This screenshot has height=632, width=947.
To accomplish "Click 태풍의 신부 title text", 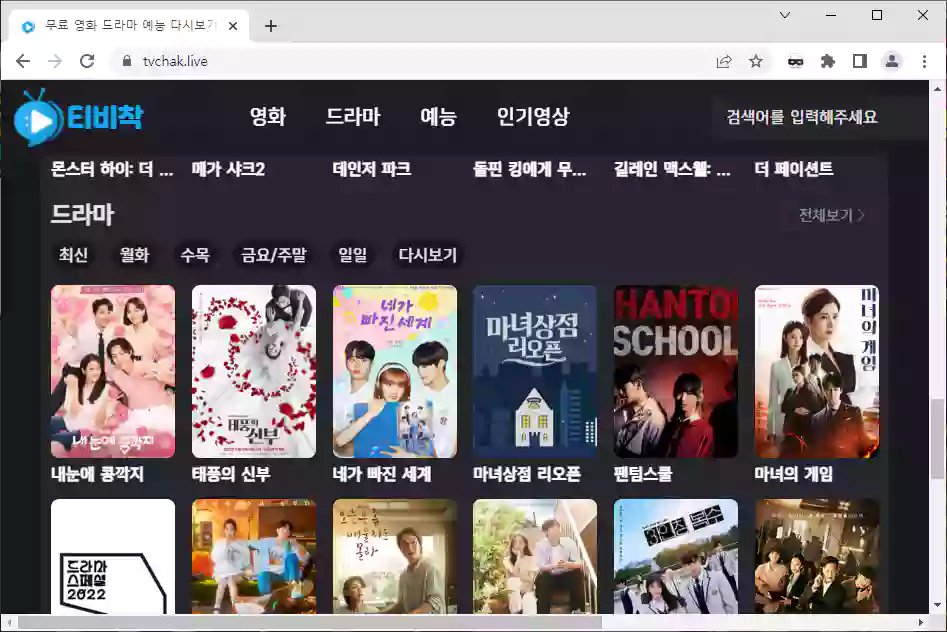I will pos(231,474).
